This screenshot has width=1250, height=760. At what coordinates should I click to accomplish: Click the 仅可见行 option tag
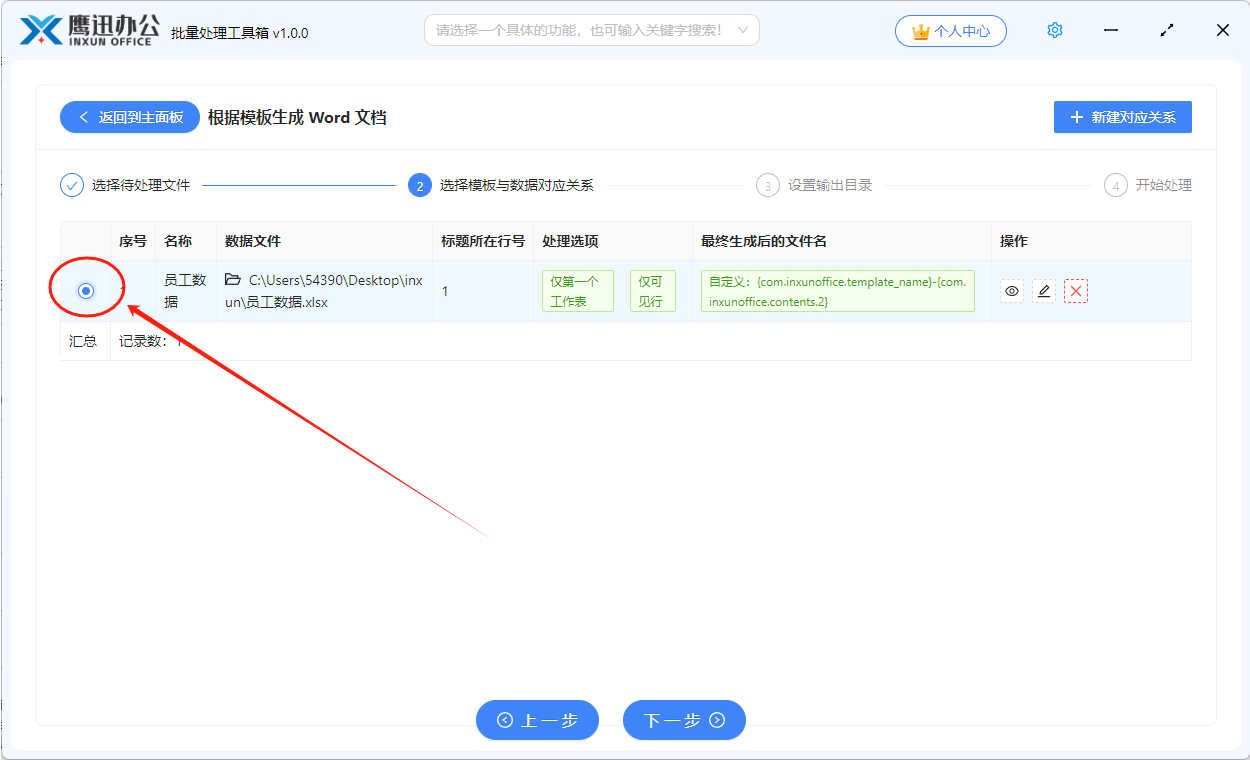pyautogui.click(x=652, y=291)
